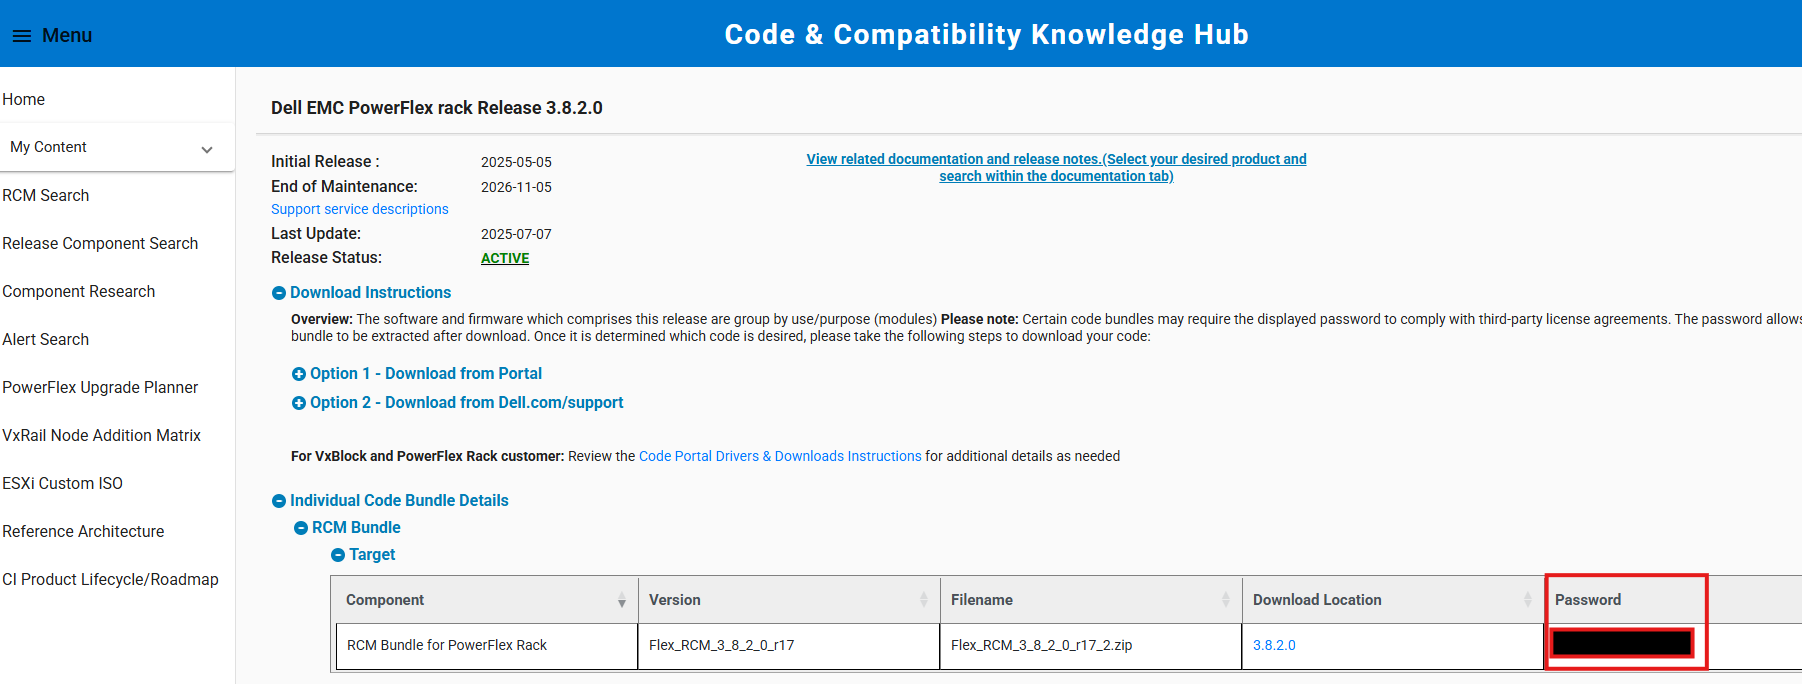
Task: Click Initial Release date 2025-05-05
Action: (x=516, y=163)
